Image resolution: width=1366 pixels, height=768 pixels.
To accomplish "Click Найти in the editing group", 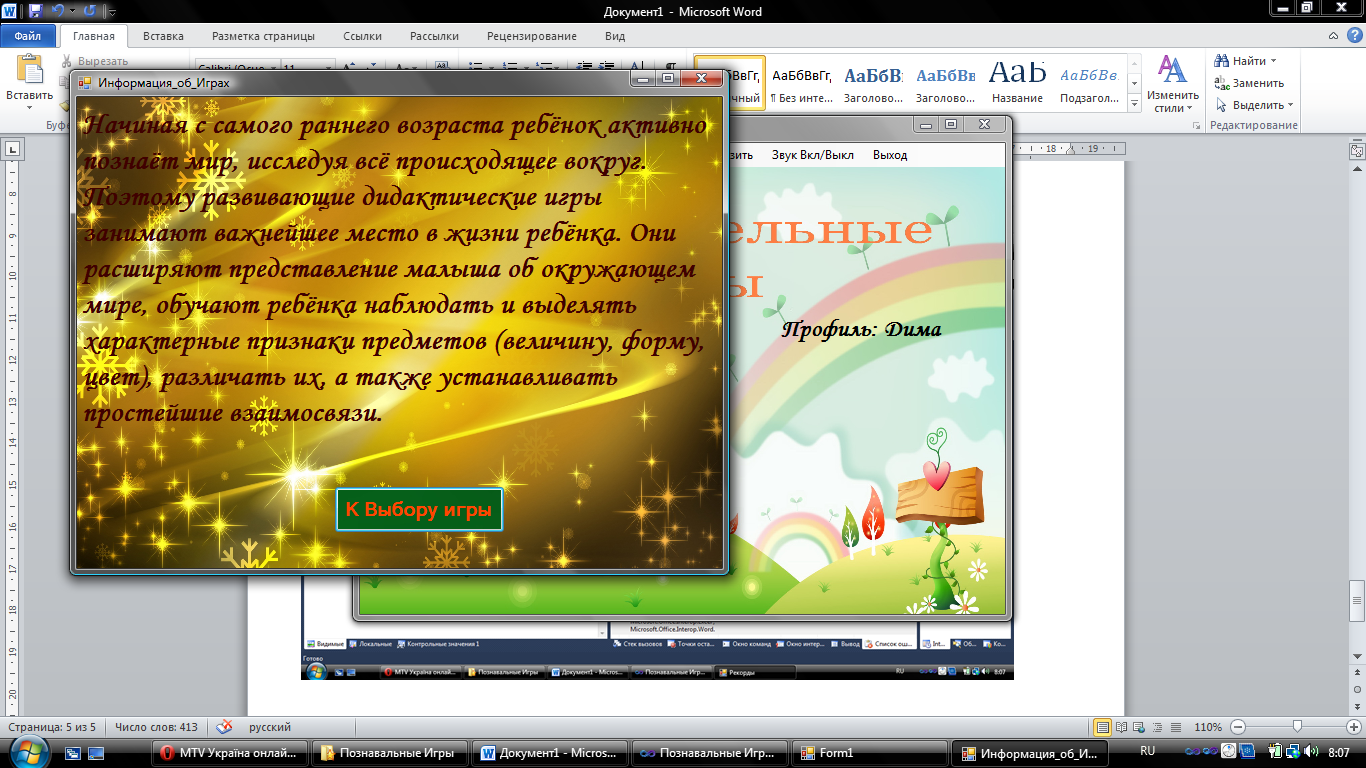I will tap(1241, 61).
